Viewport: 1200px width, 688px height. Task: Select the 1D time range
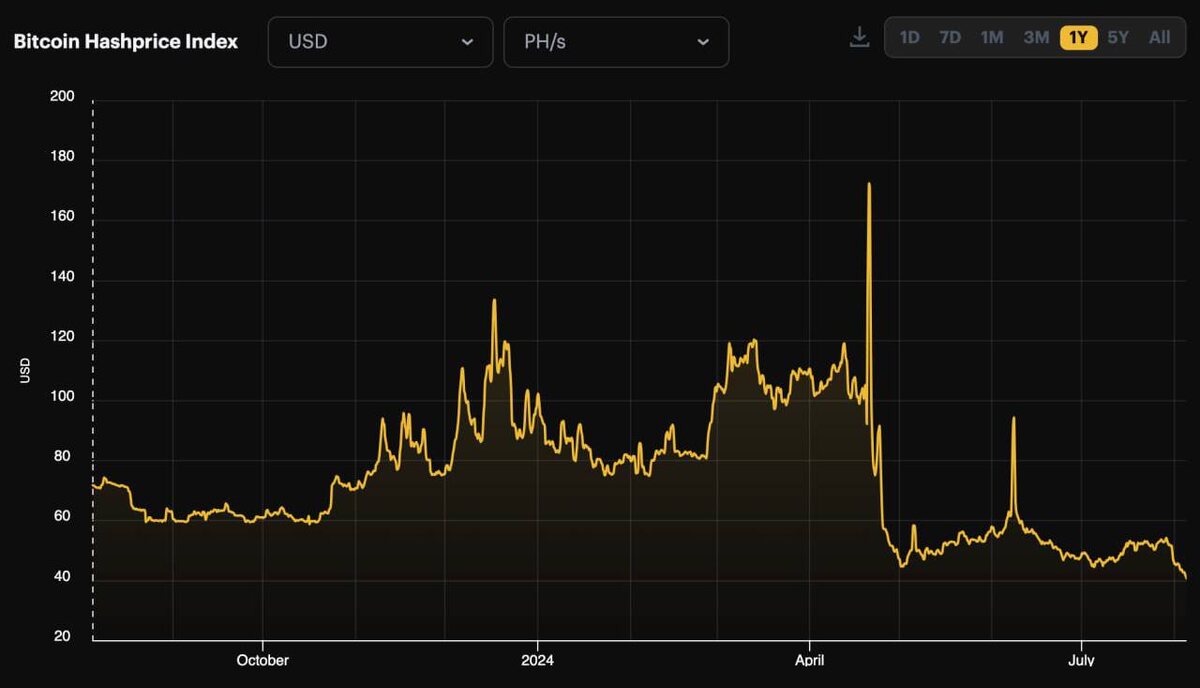tap(909, 38)
